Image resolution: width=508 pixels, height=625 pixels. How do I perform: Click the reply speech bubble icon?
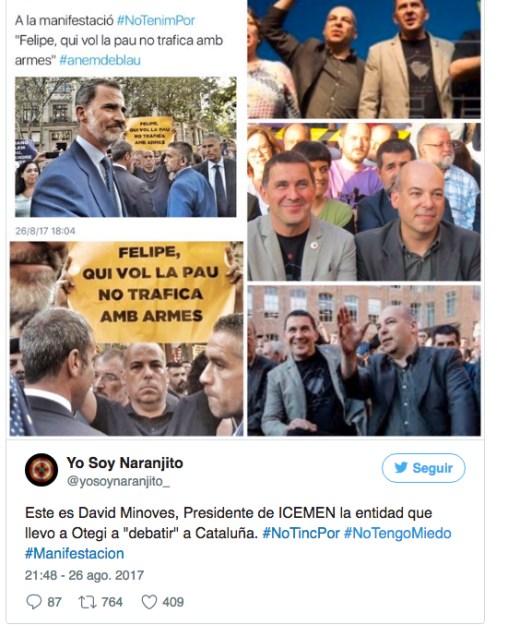click(x=33, y=601)
